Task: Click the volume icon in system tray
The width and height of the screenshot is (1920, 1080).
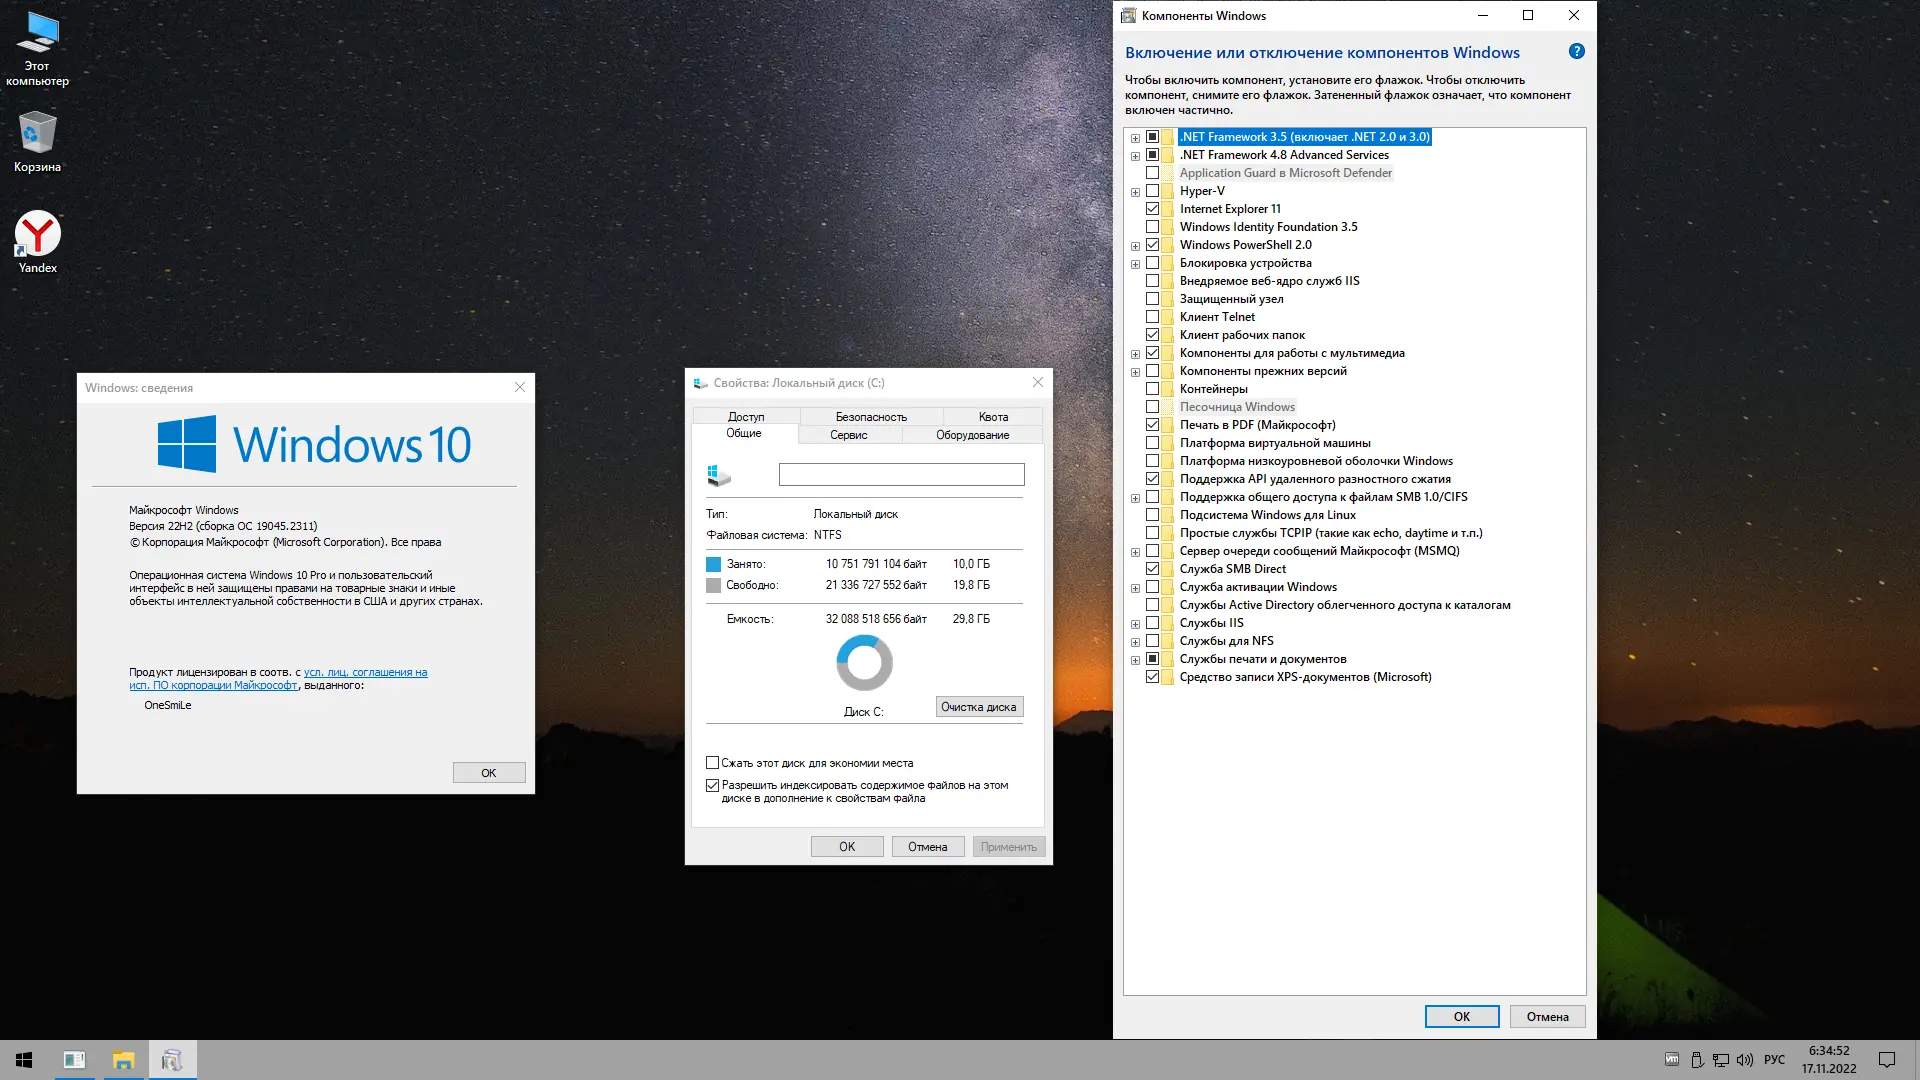Action: (x=1745, y=1060)
